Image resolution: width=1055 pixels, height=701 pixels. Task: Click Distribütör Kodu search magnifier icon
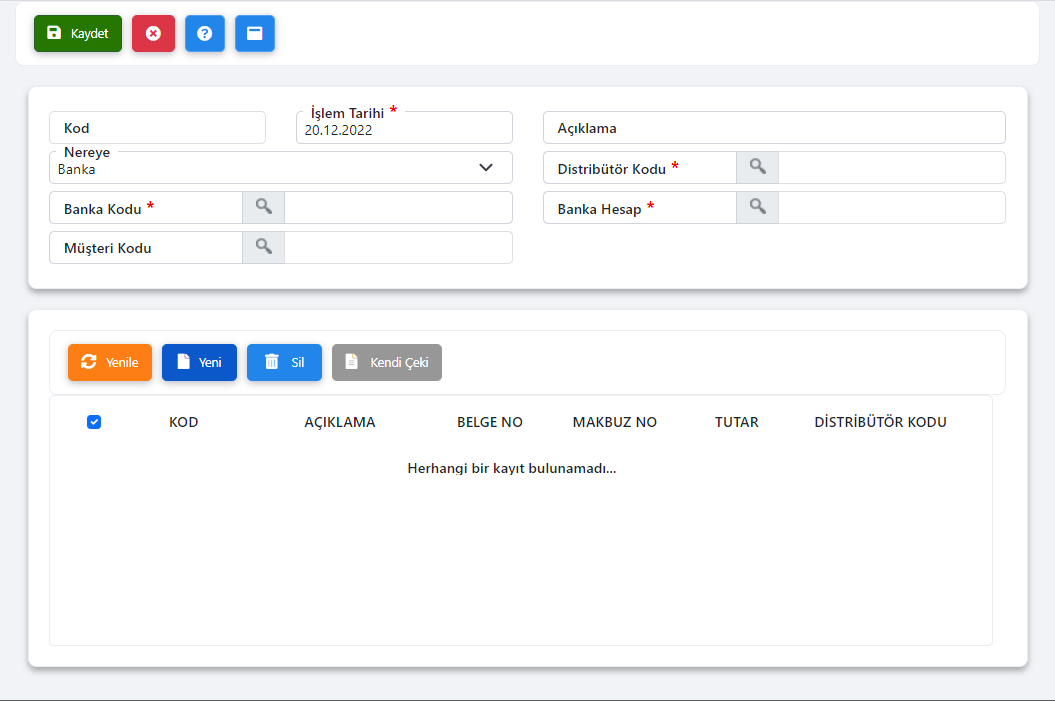(x=757, y=167)
